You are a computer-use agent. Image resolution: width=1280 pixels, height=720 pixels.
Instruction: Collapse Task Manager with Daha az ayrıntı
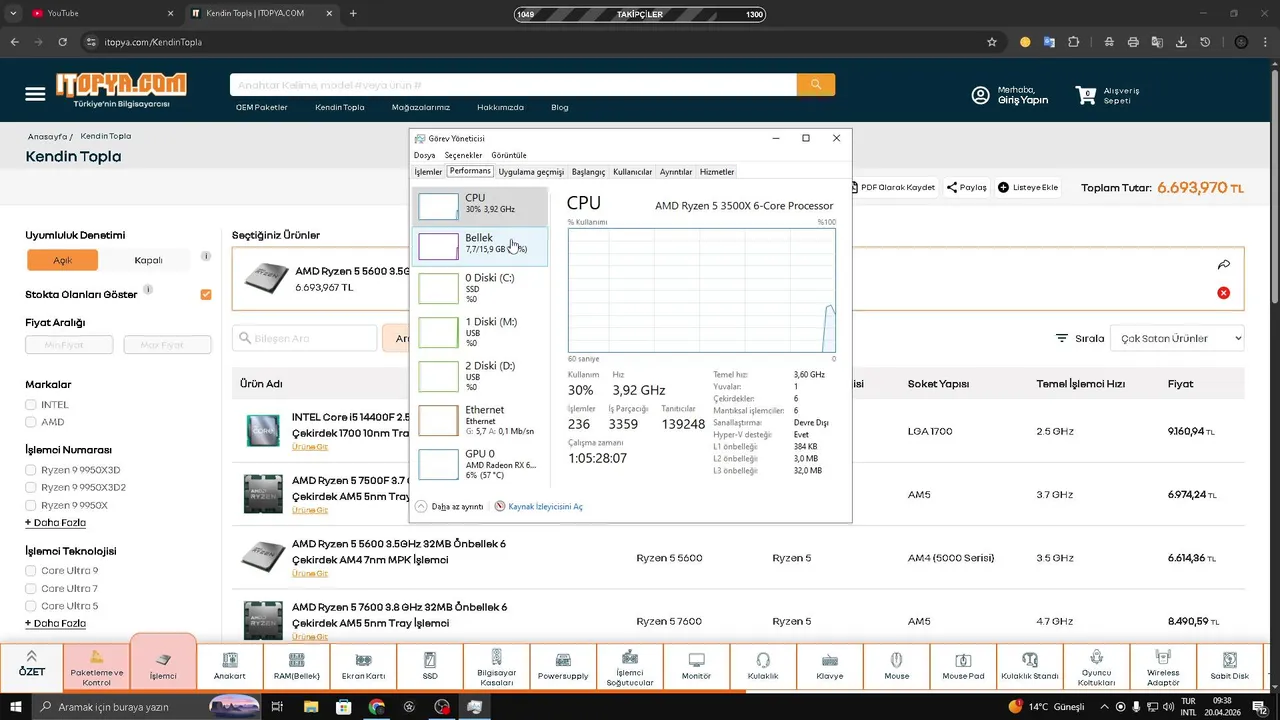pos(449,507)
